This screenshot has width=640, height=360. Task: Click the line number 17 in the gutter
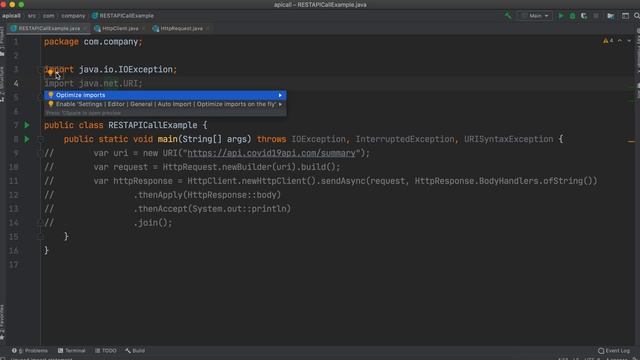13,264
